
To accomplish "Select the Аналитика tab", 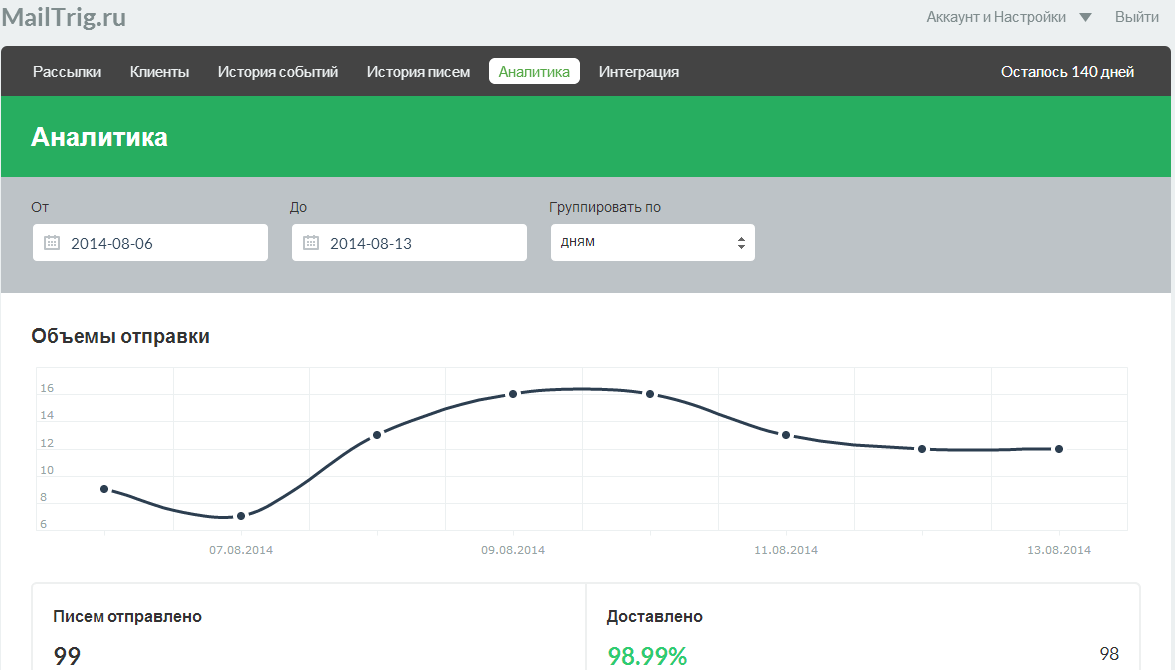I will coord(534,71).
